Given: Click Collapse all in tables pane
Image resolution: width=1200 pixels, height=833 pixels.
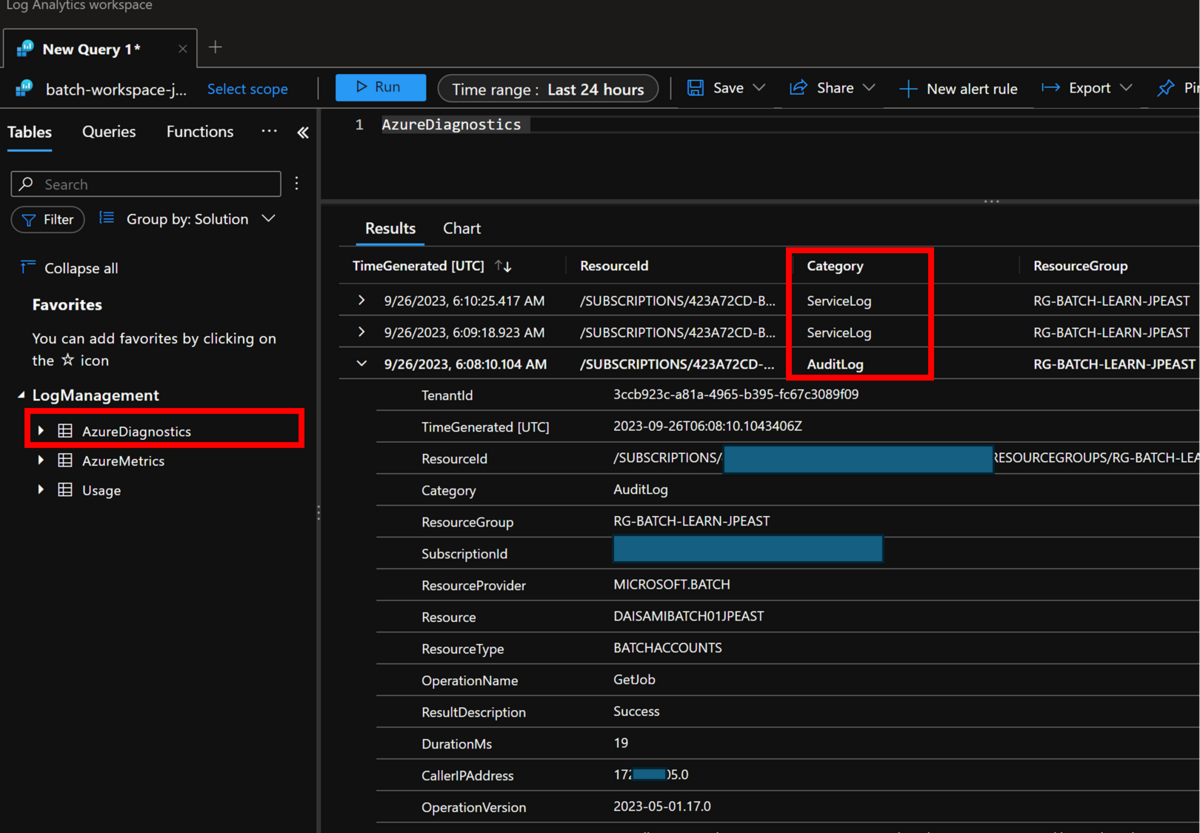Looking at the screenshot, I should tap(70, 268).
